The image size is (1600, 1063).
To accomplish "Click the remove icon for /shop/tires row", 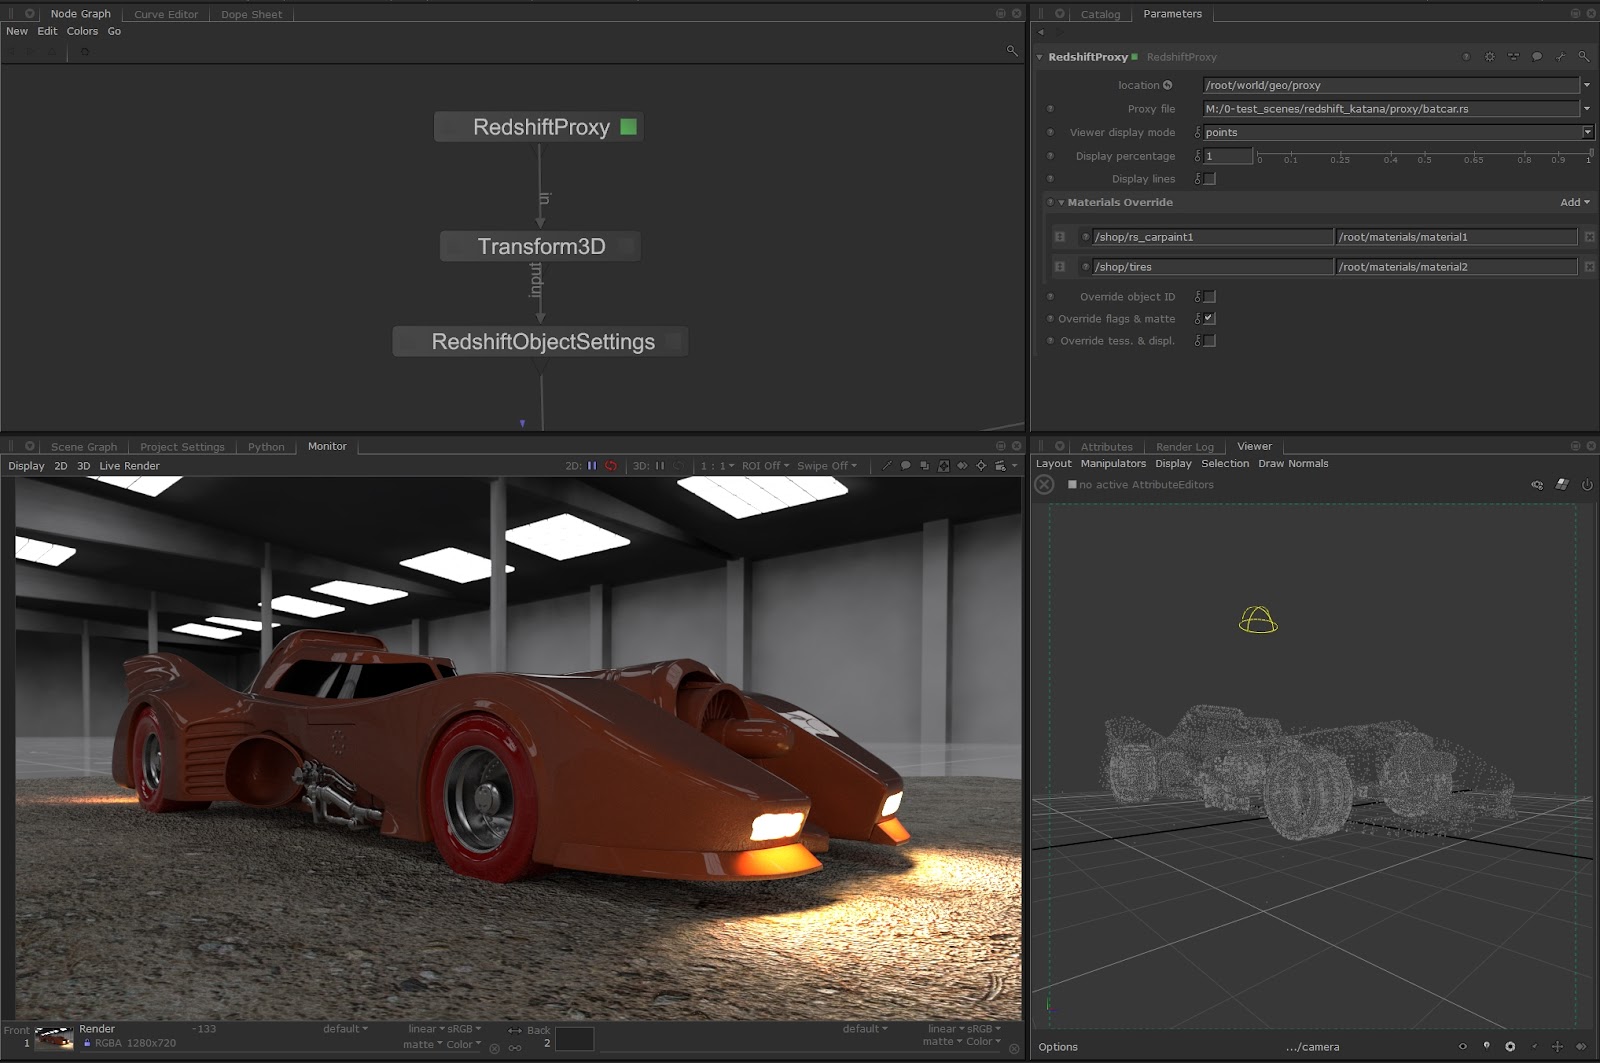I will tap(1590, 267).
